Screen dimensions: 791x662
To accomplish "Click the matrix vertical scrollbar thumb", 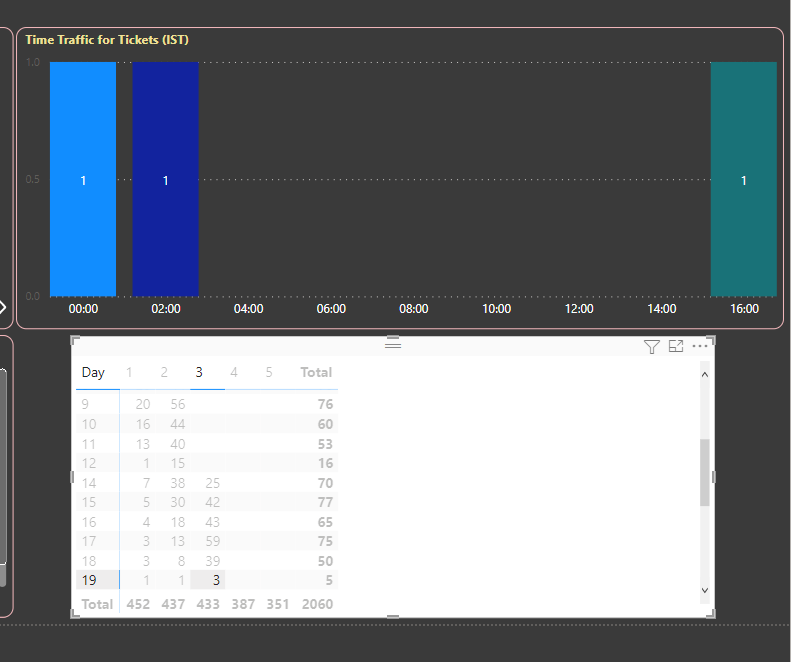I will click(x=705, y=472).
